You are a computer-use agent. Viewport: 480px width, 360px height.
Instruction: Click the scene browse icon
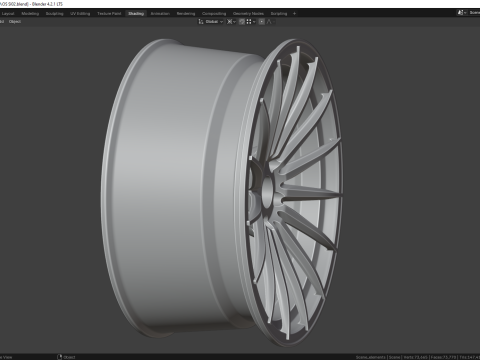(462, 13)
